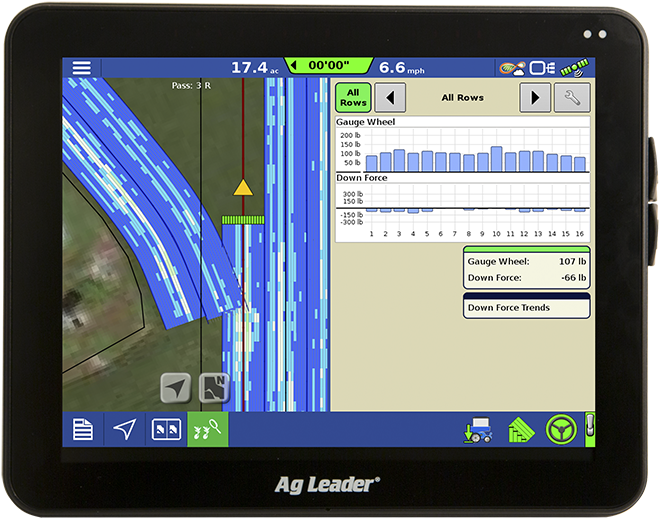Go to next row with right arrow
659x518 pixels.
pos(536,97)
